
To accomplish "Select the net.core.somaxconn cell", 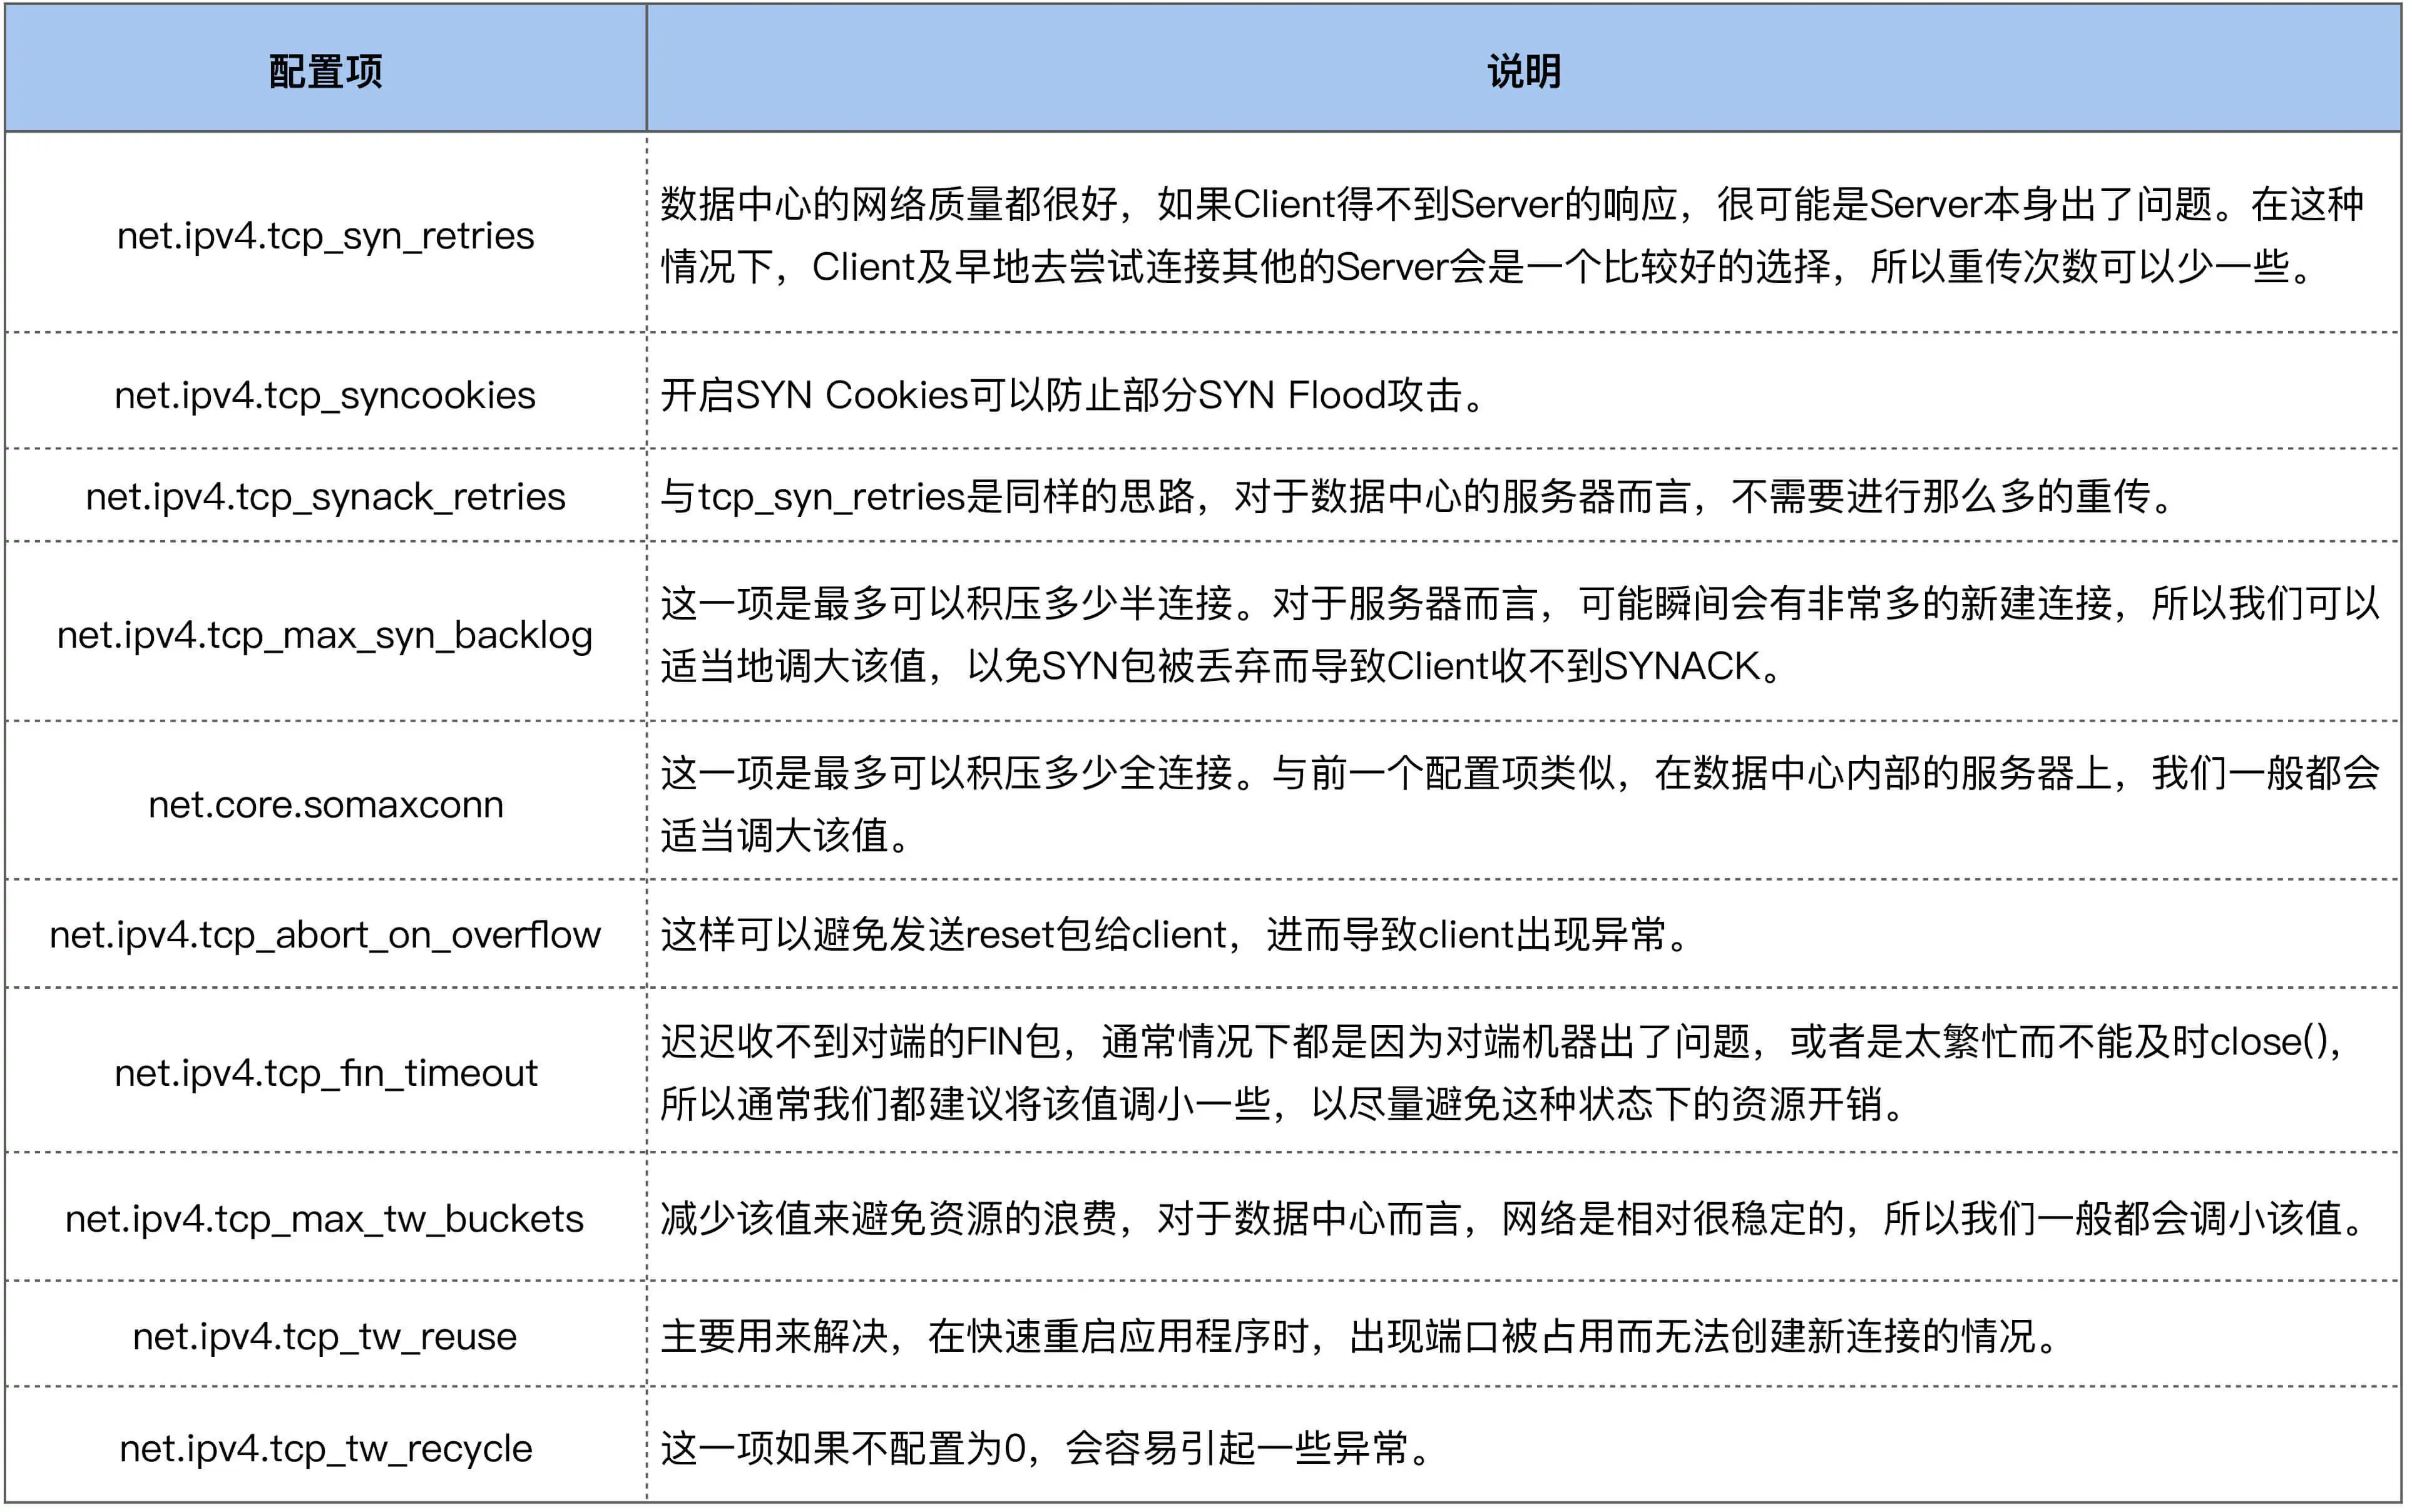I will pyautogui.click(x=325, y=804).
